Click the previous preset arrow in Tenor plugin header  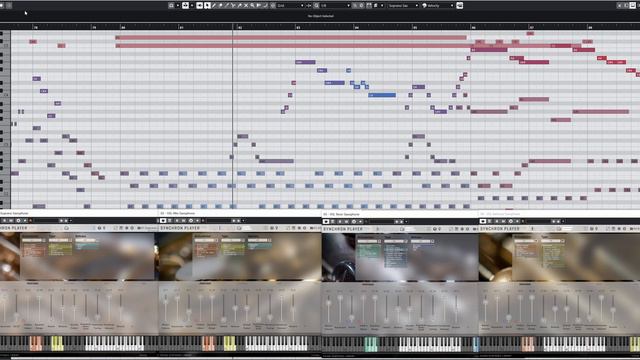pyautogui.click(x=397, y=221)
